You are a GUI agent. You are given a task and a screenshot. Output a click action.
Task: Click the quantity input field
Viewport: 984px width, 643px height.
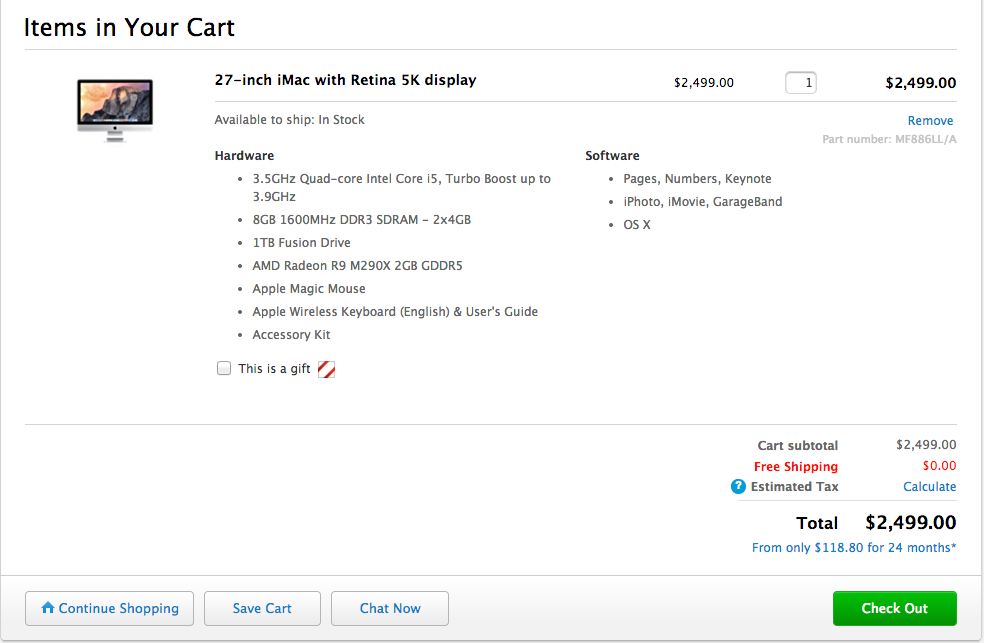801,83
